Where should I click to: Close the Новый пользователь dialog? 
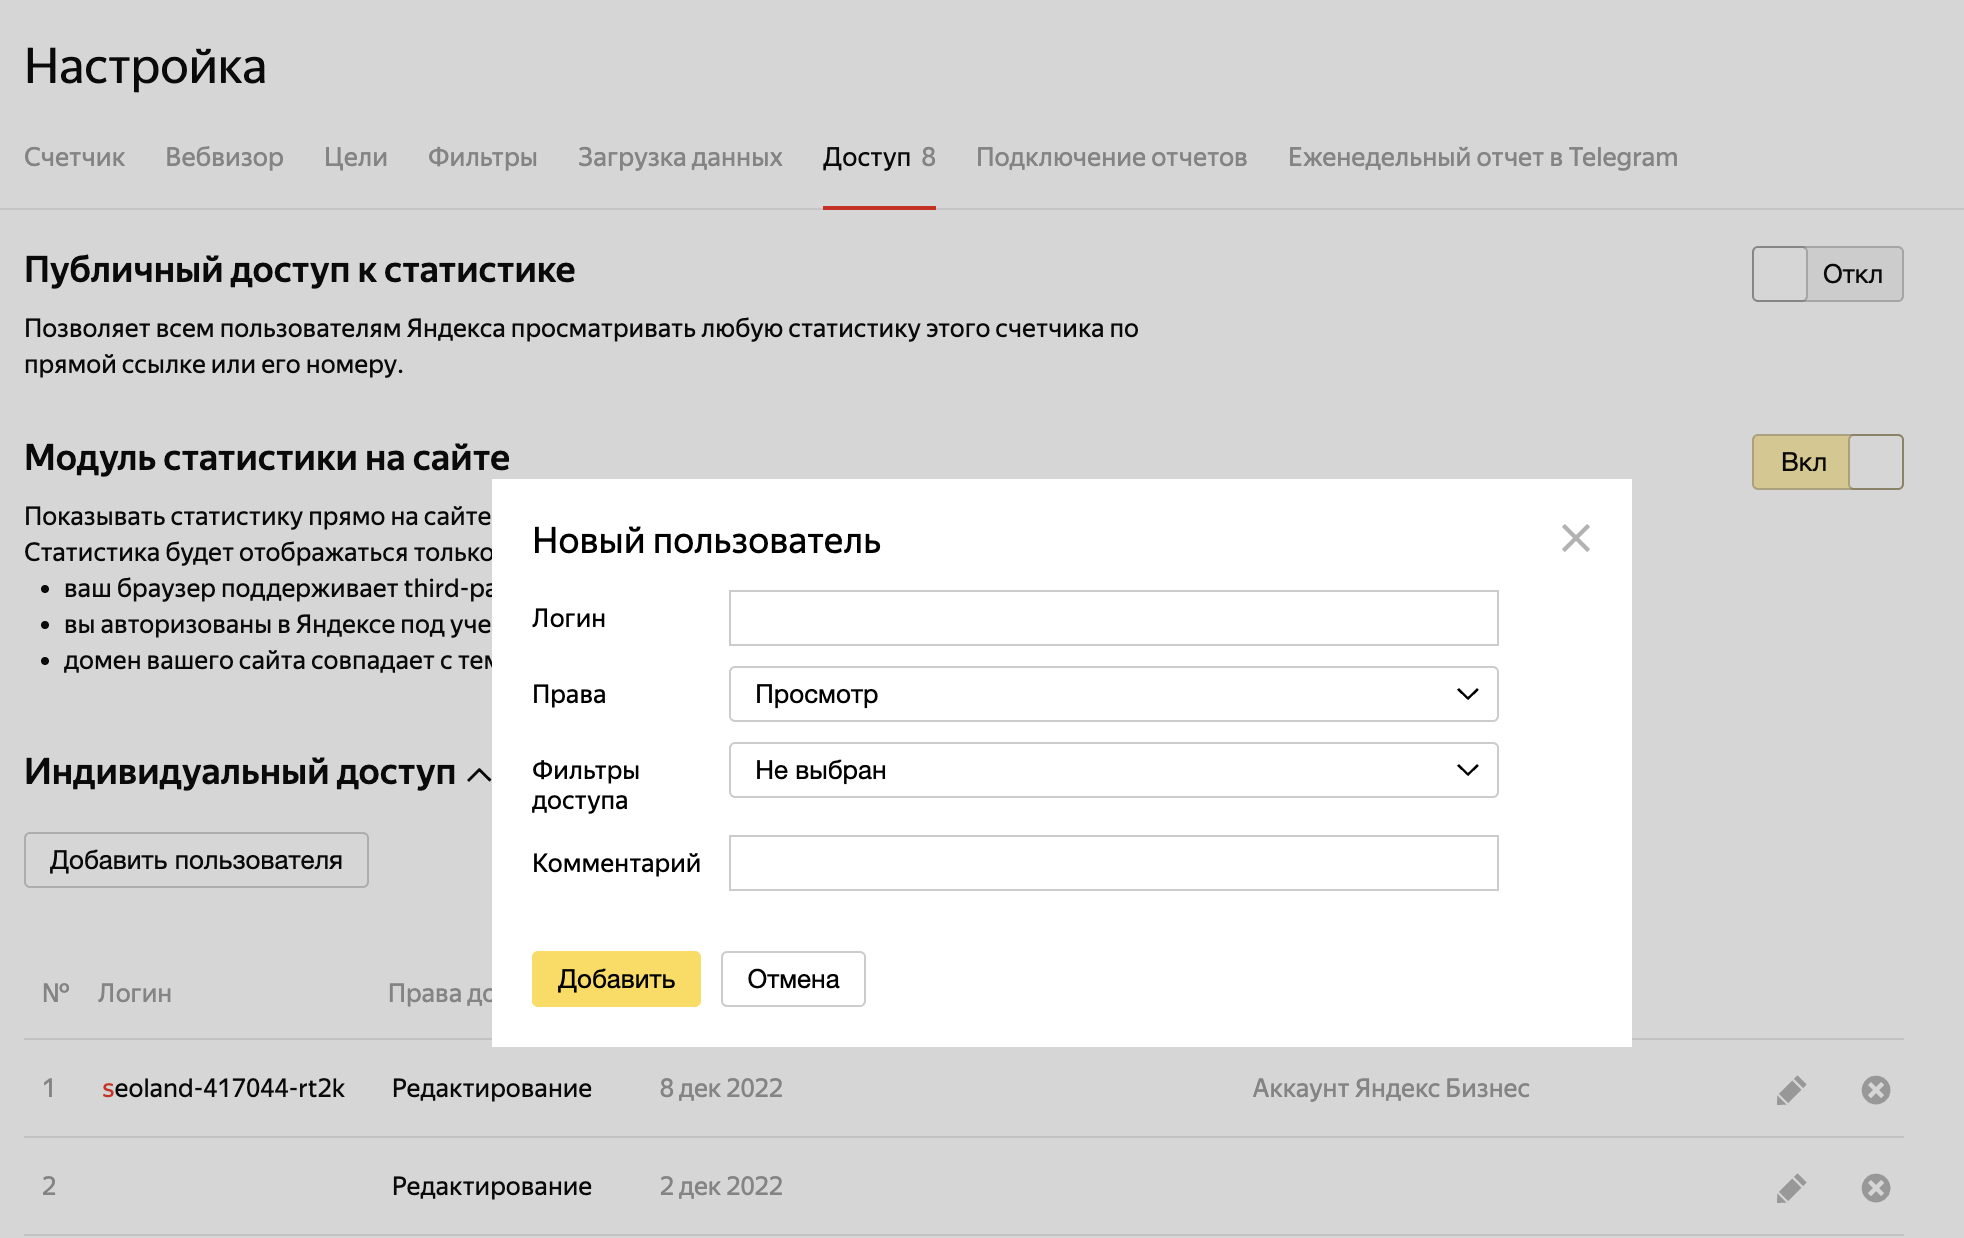pos(1575,539)
